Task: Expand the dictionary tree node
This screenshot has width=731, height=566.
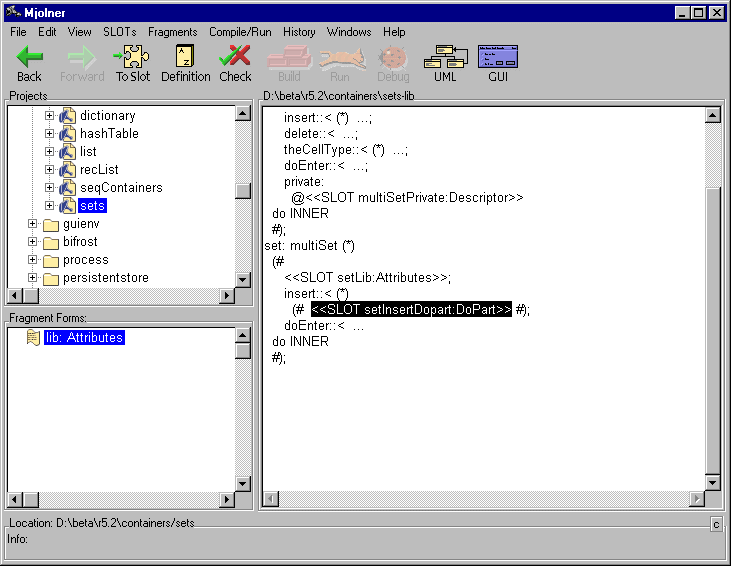Action: tap(50, 116)
